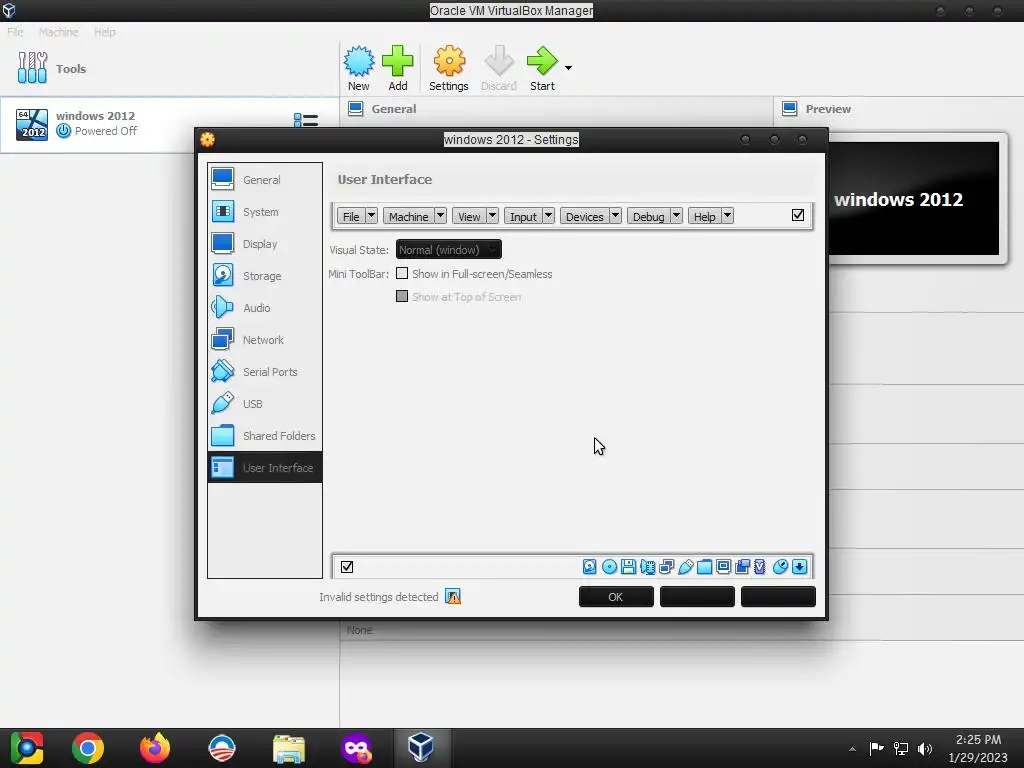Expand the Devices menu dropdown arrow
The width and height of the screenshot is (1024, 768).
pyautogui.click(x=615, y=216)
